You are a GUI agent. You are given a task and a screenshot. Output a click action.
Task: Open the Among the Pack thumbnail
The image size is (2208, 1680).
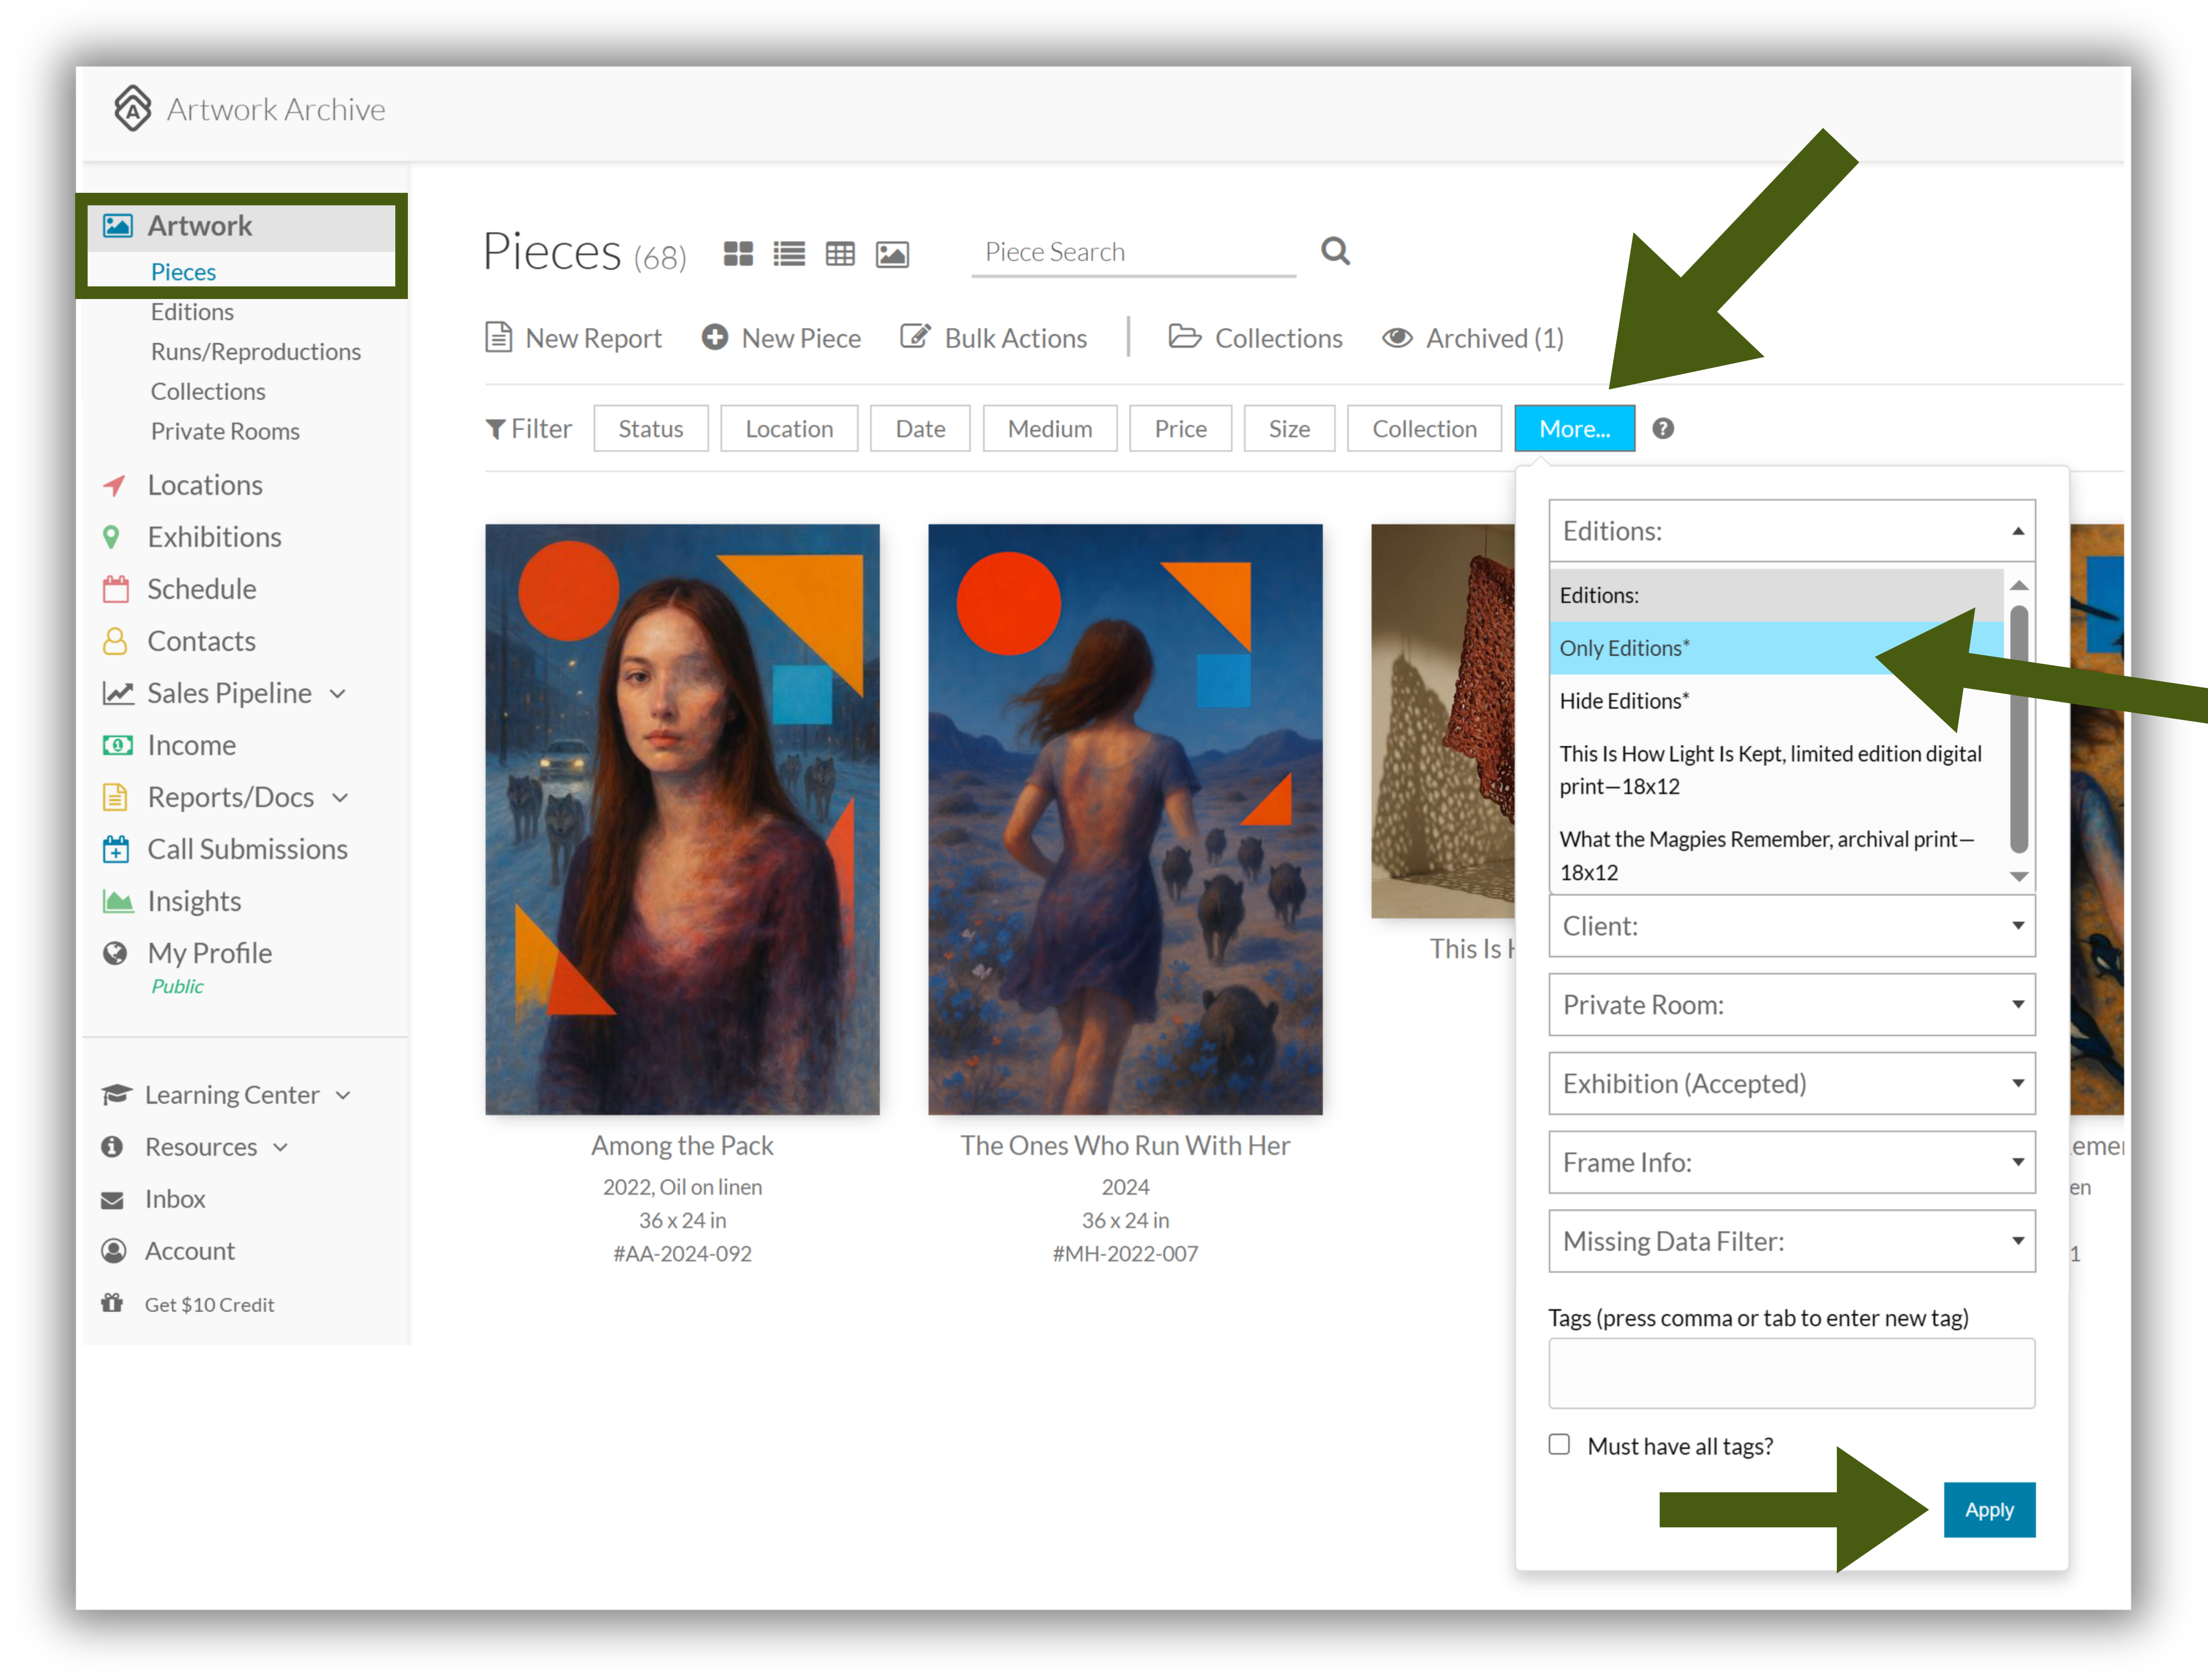pos(682,819)
